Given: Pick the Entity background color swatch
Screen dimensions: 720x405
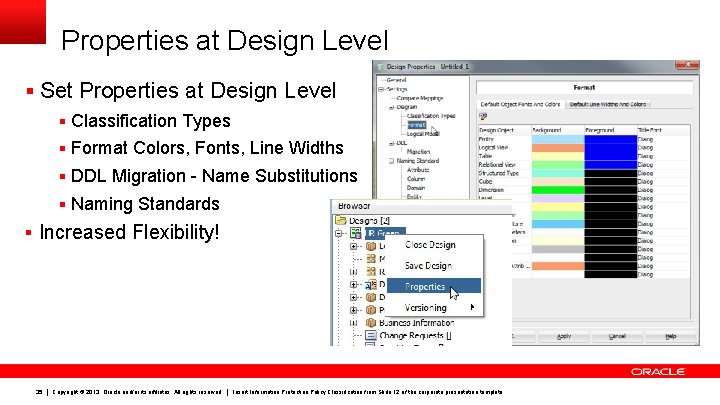Looking at the screenshot, I should [x=558, y=139].
